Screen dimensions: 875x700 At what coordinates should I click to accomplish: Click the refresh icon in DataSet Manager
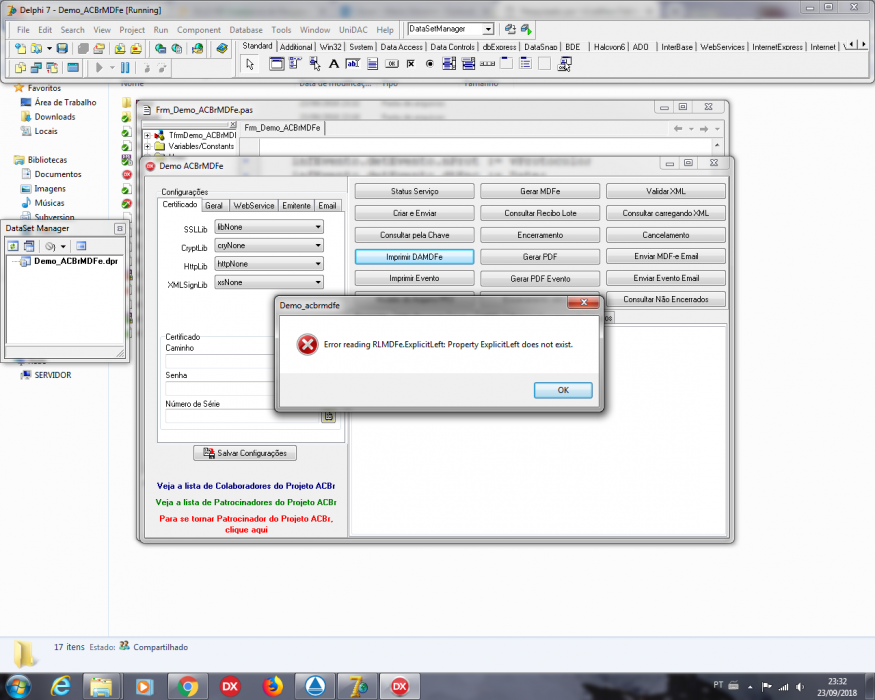click(13, 246)
